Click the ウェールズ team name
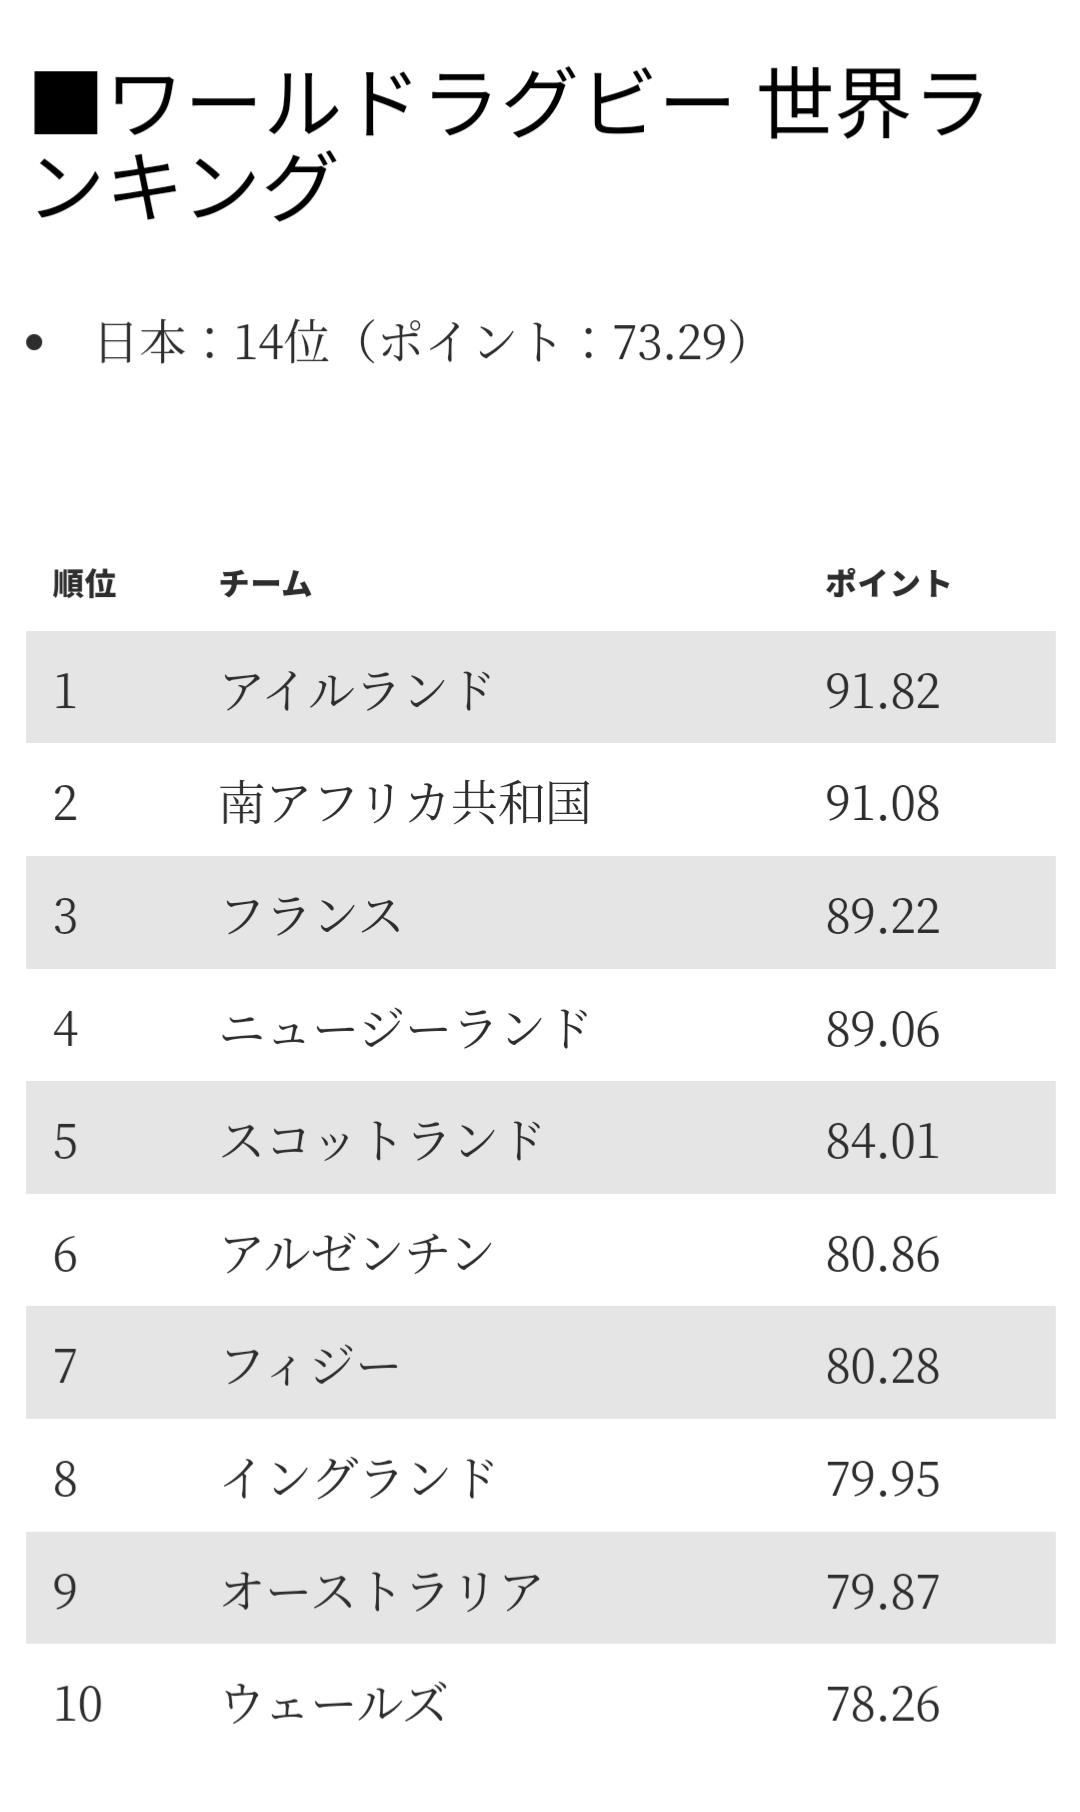Screen dimensions: 1080x1812 point(334,1704)
